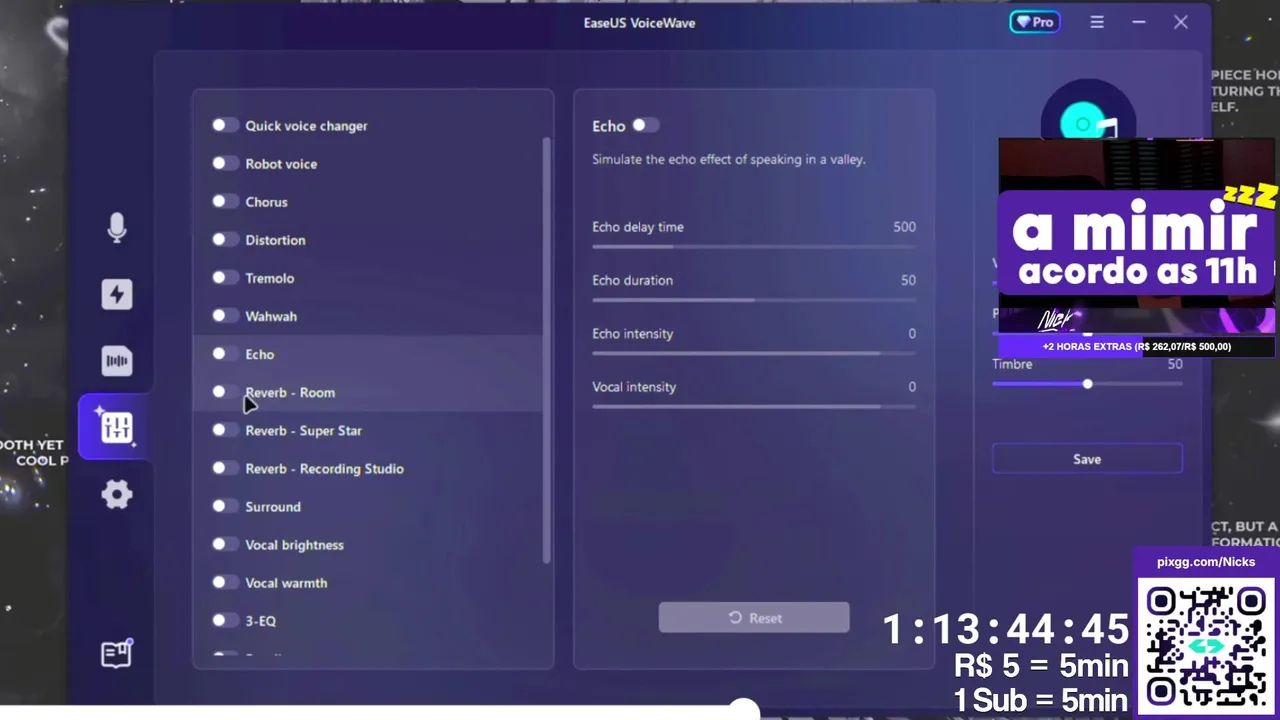Enable the Robot voice effect

click(225, 163)
